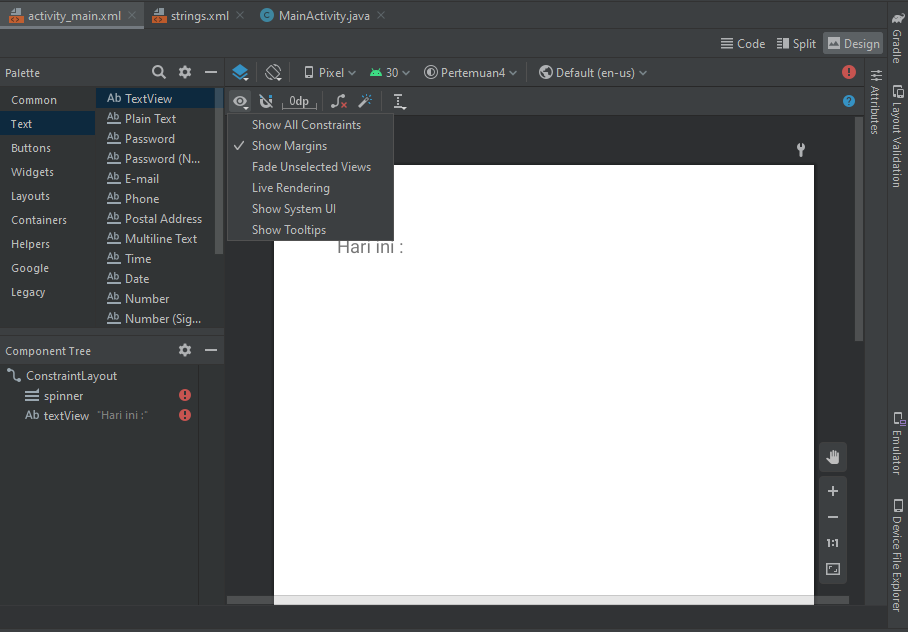Open Palette settings gear

(x=185, y=72)
